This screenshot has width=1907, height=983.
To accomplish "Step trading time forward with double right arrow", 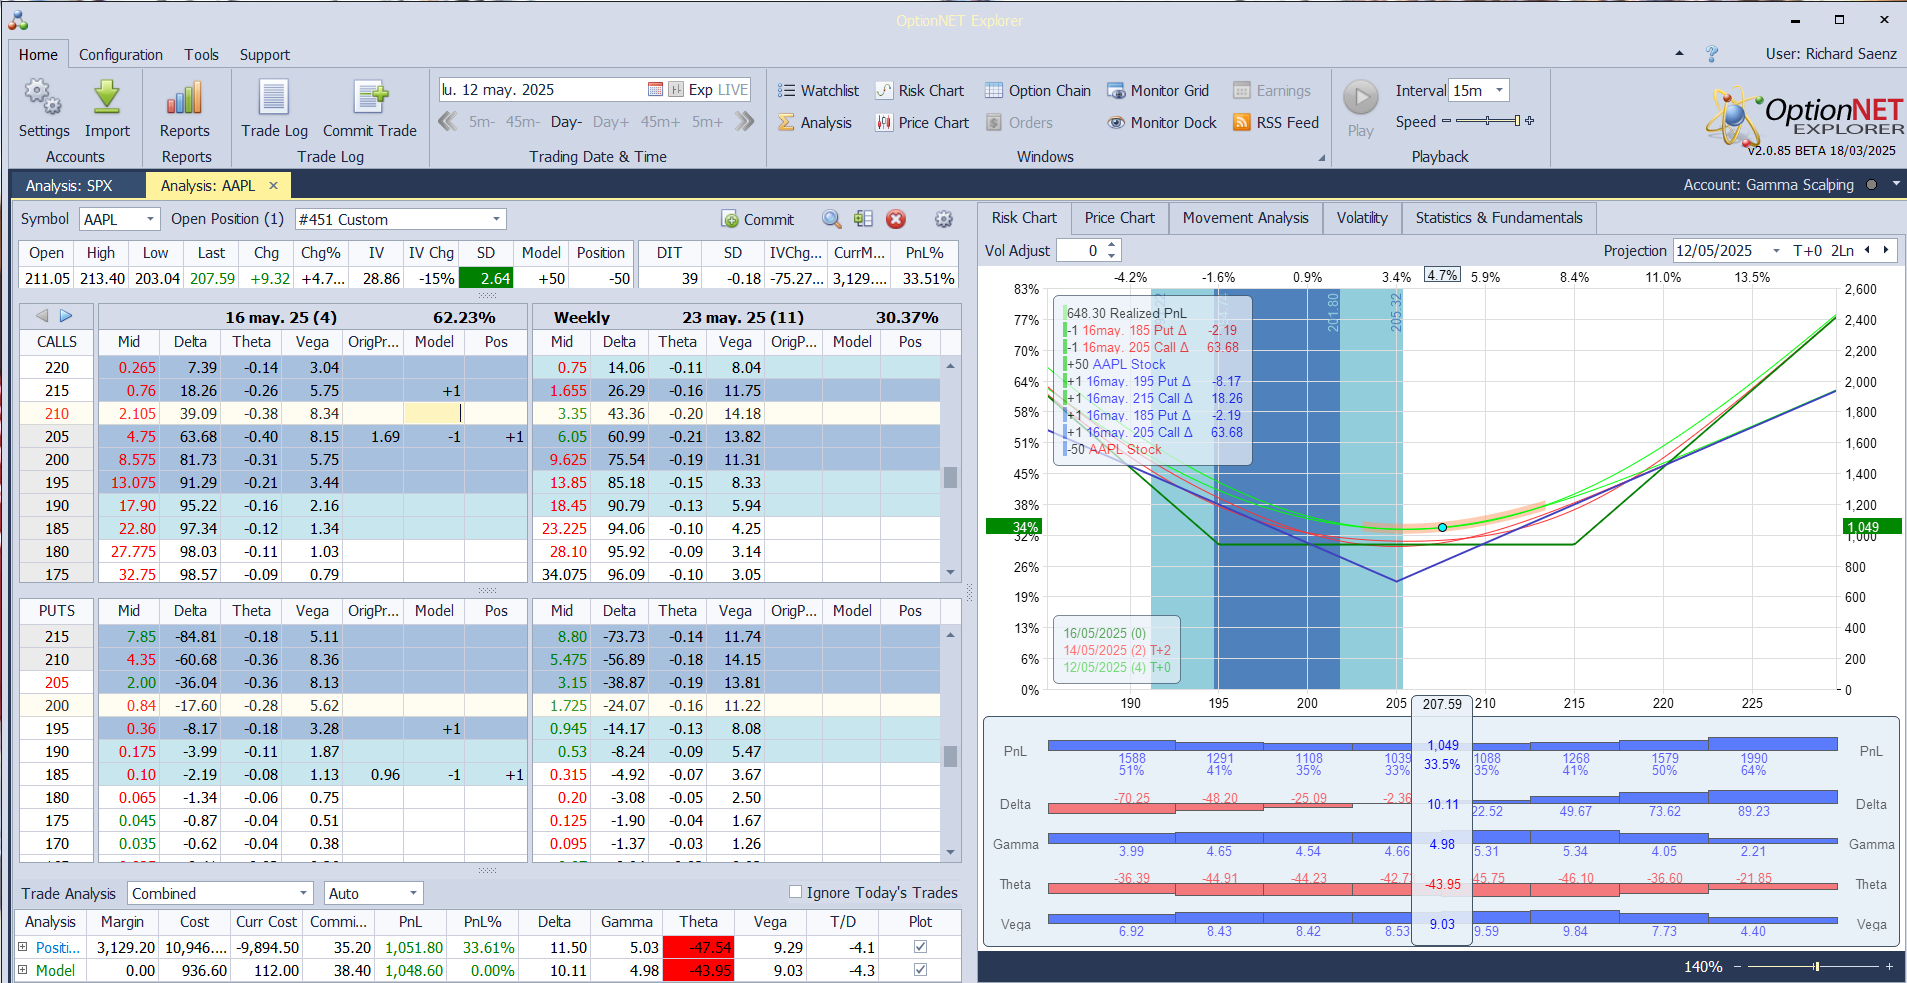I will [744, 122].
